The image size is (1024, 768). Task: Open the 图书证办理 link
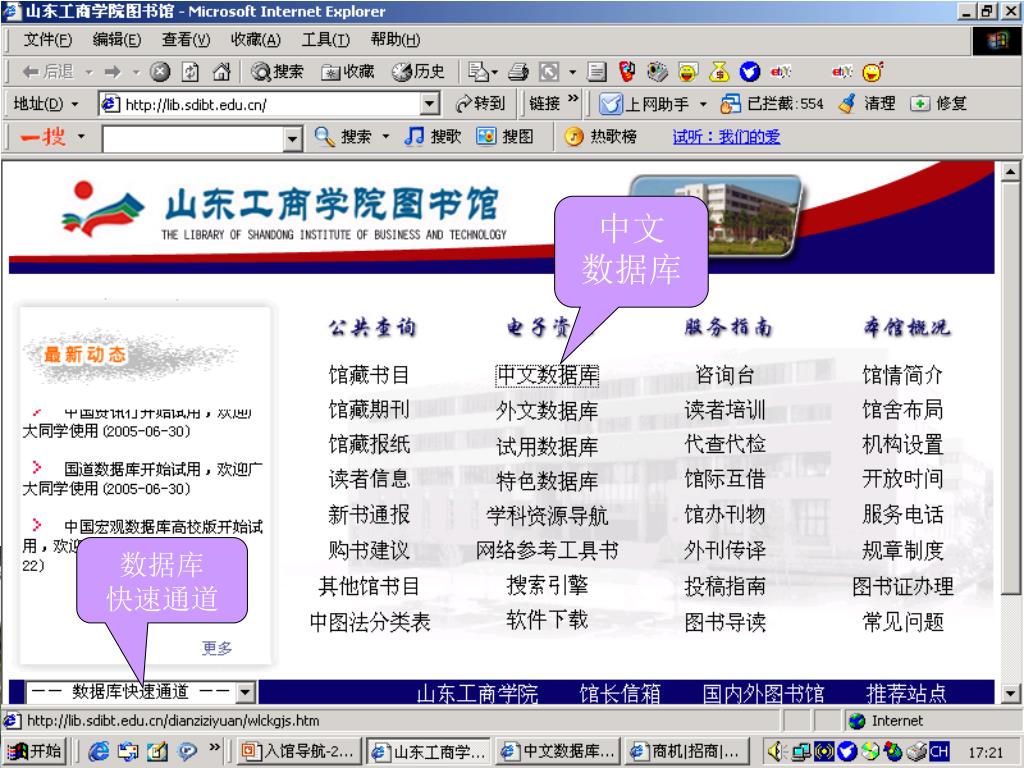[x=903, y=586]
